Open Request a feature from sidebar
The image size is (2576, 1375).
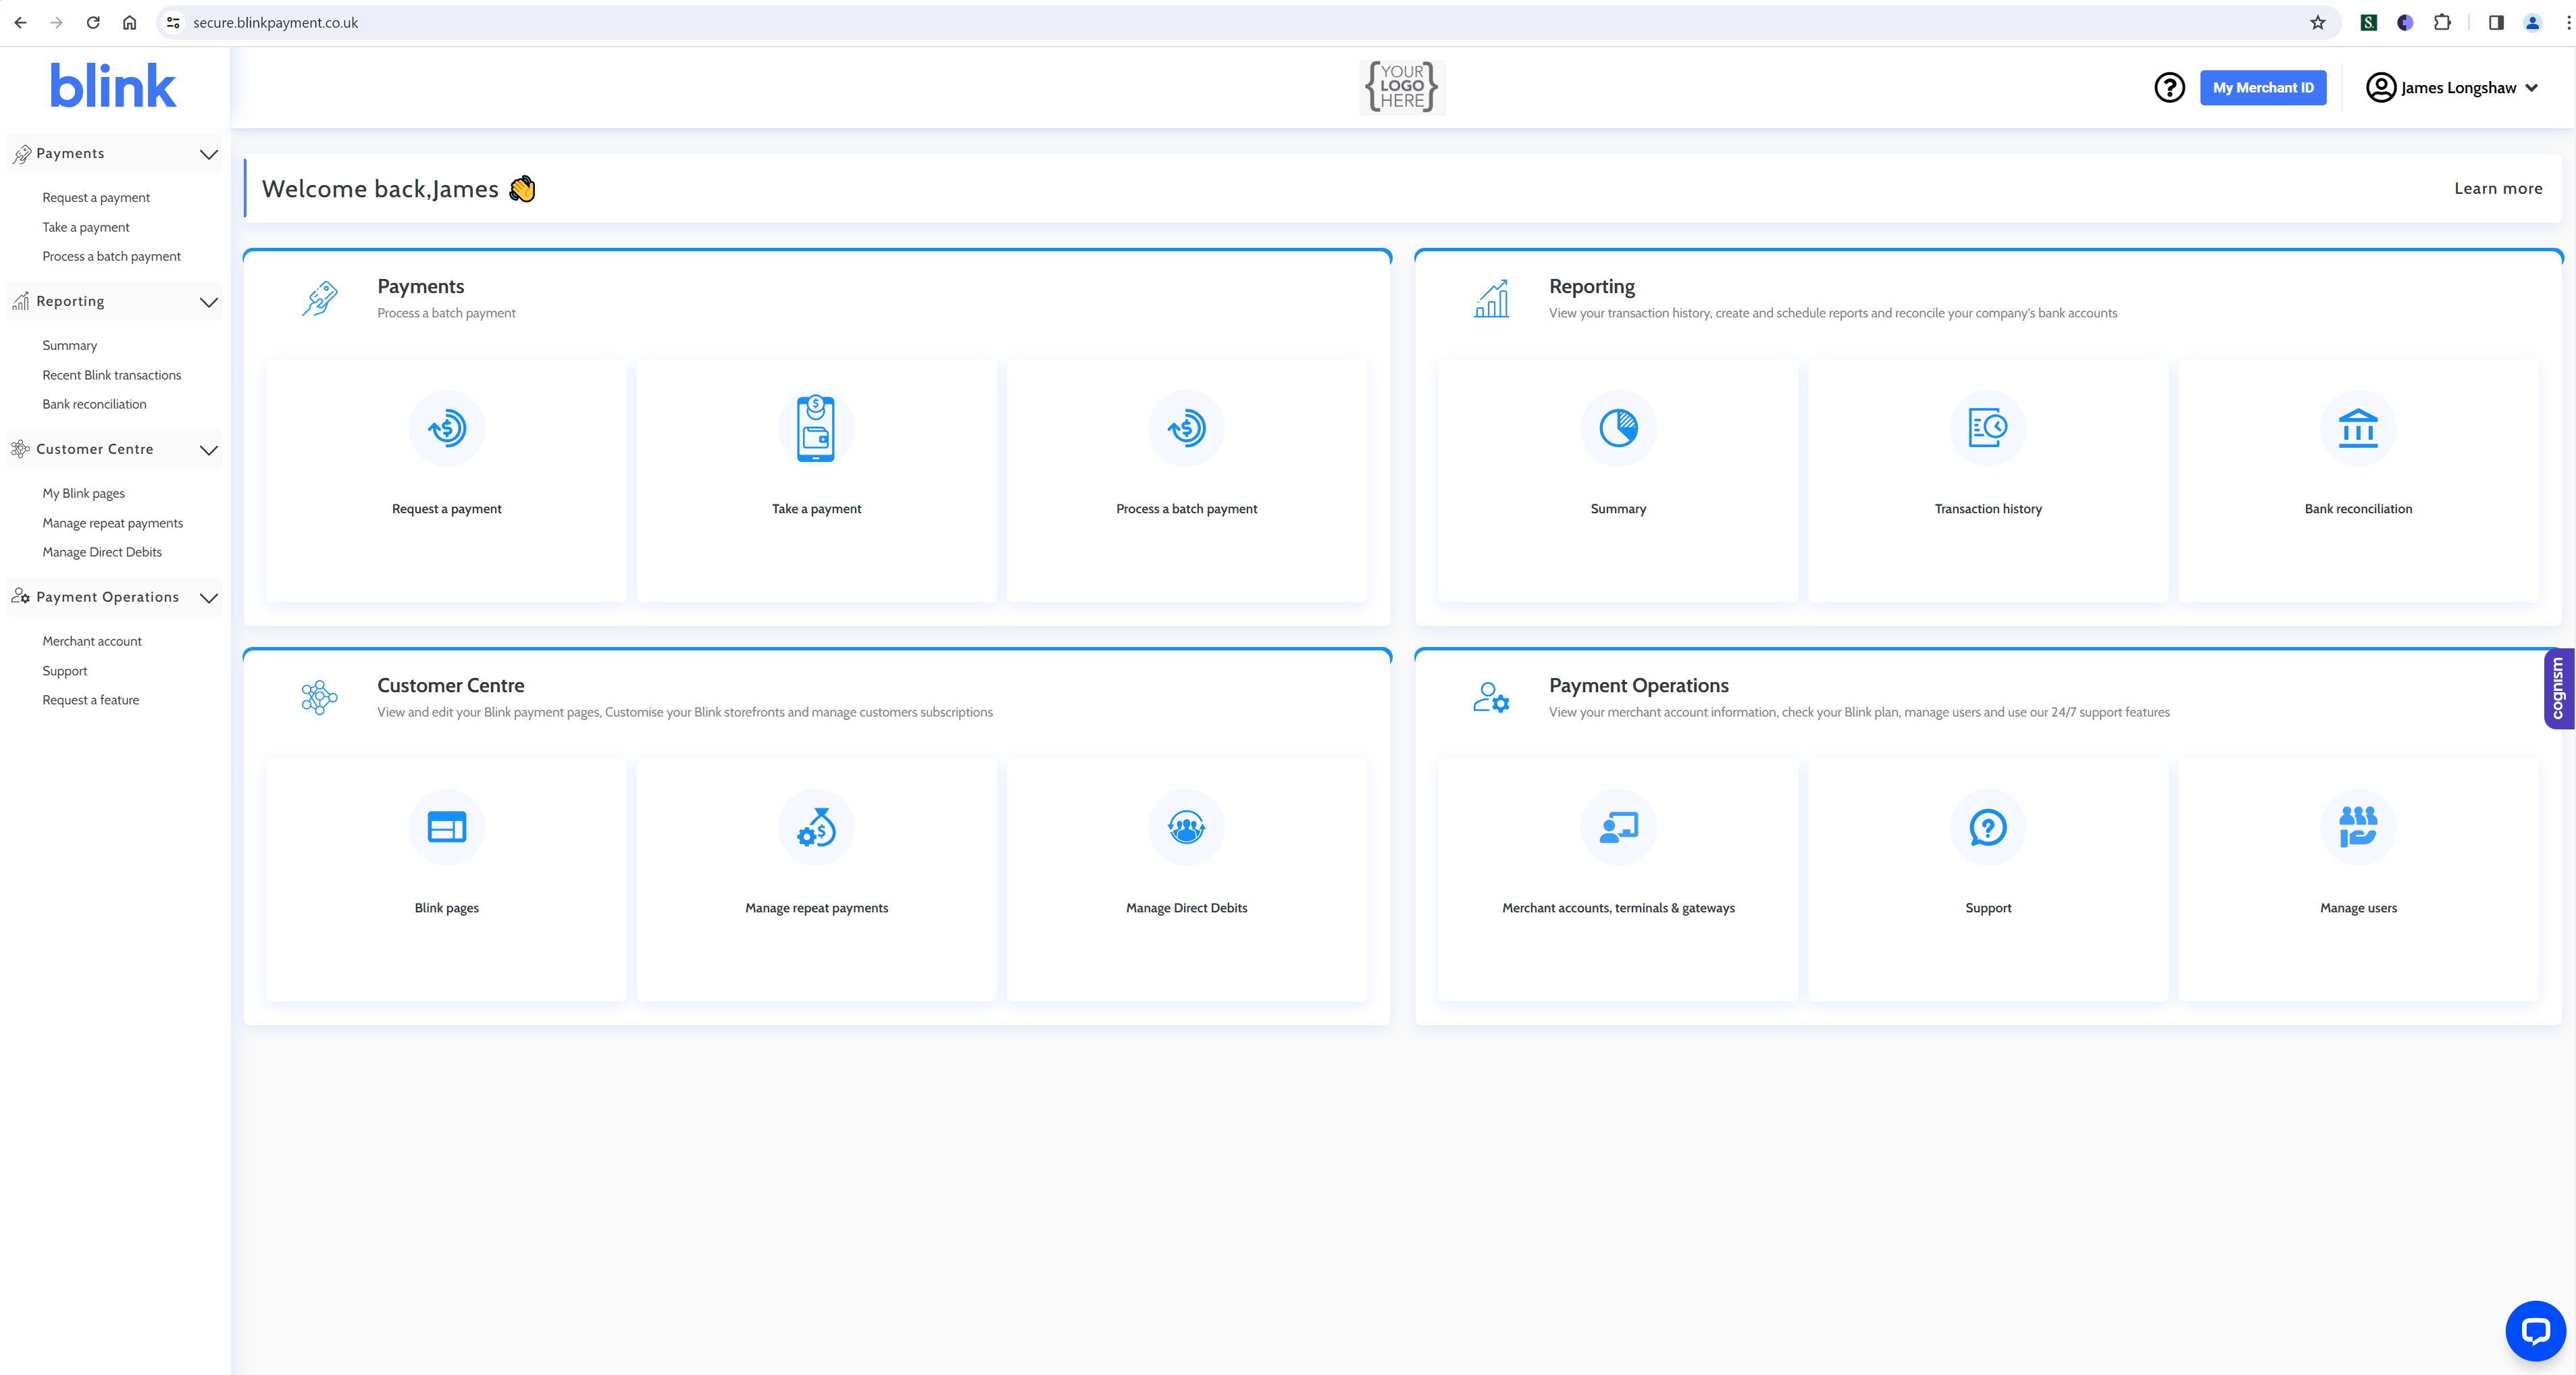(90, 699)
